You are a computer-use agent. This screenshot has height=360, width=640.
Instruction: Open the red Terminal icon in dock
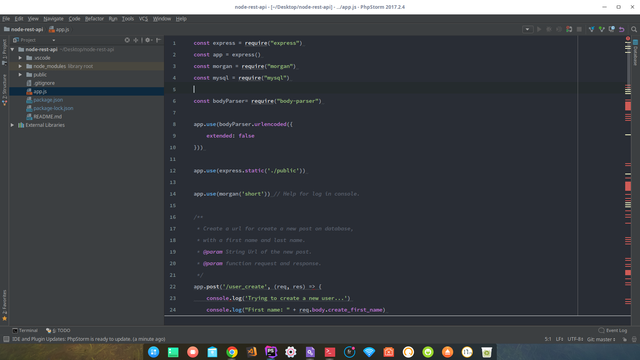tap(330, 352)
